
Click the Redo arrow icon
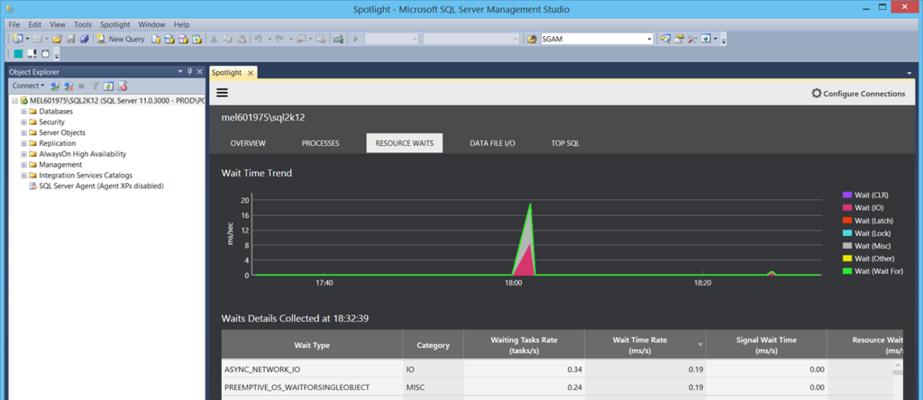[279, 39]
